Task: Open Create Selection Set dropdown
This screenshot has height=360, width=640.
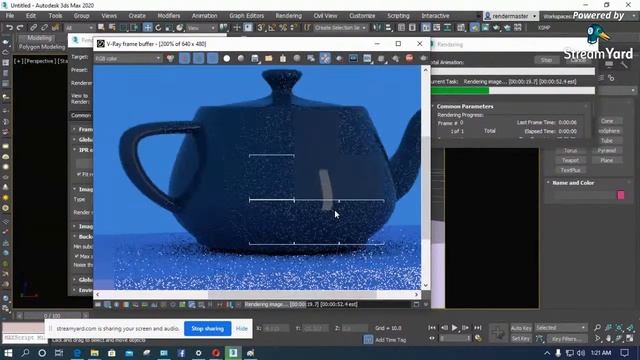Action: pos(340,28)
